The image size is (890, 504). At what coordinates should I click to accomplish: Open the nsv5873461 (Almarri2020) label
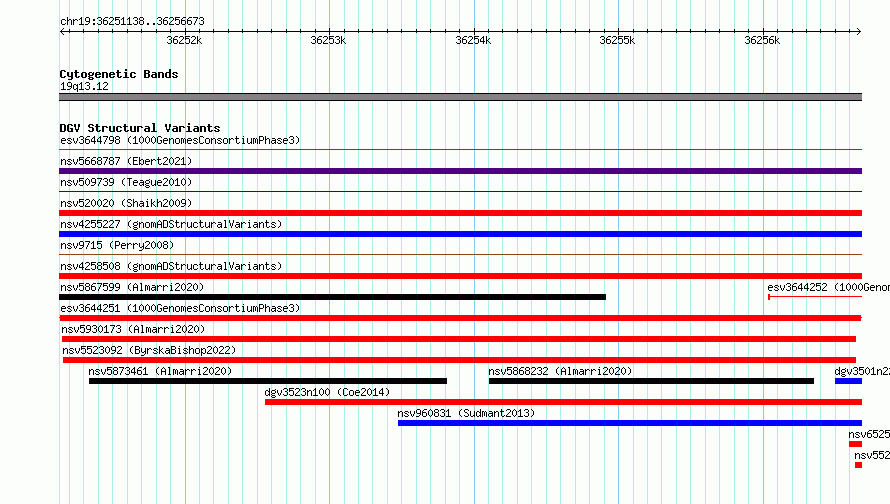tap(160, 371)
